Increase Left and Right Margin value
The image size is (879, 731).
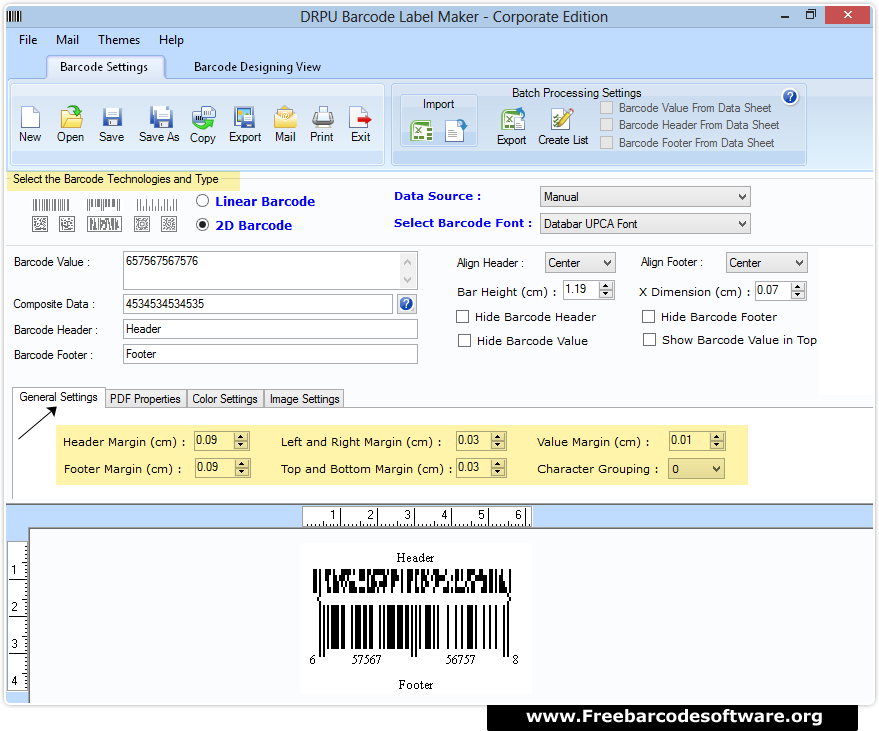click(x=498, y=437)
